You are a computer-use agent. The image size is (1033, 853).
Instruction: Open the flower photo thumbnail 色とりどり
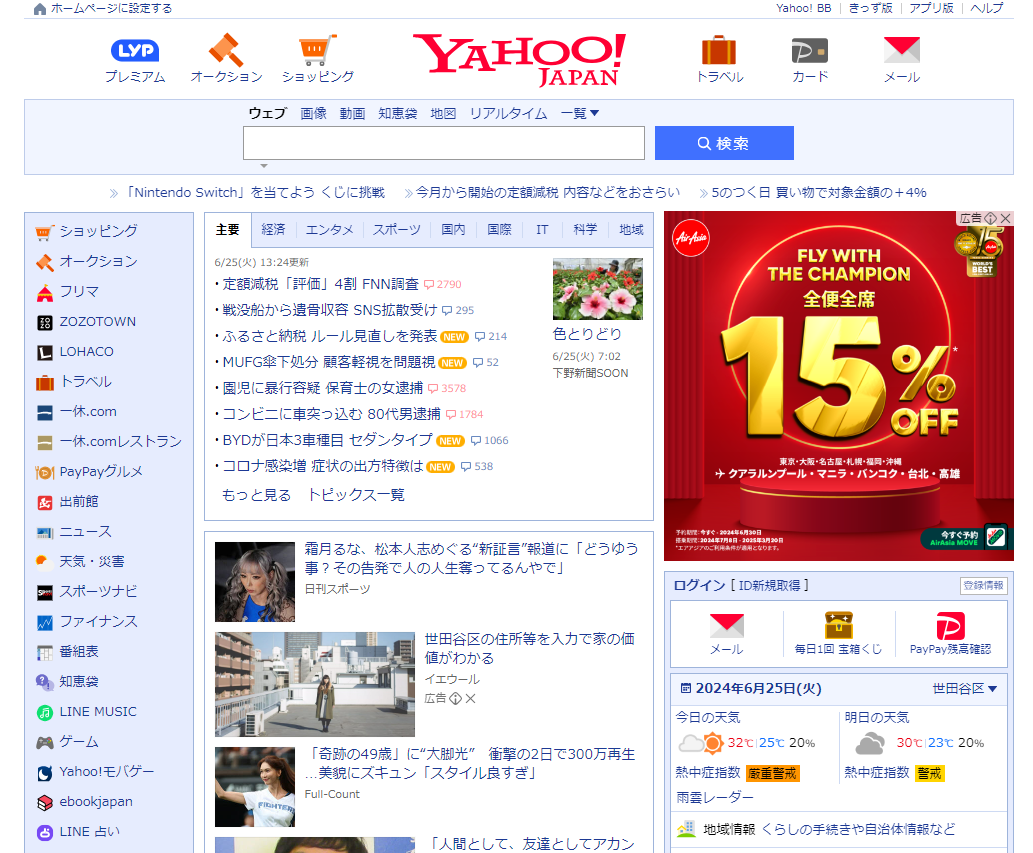point(598,289)
